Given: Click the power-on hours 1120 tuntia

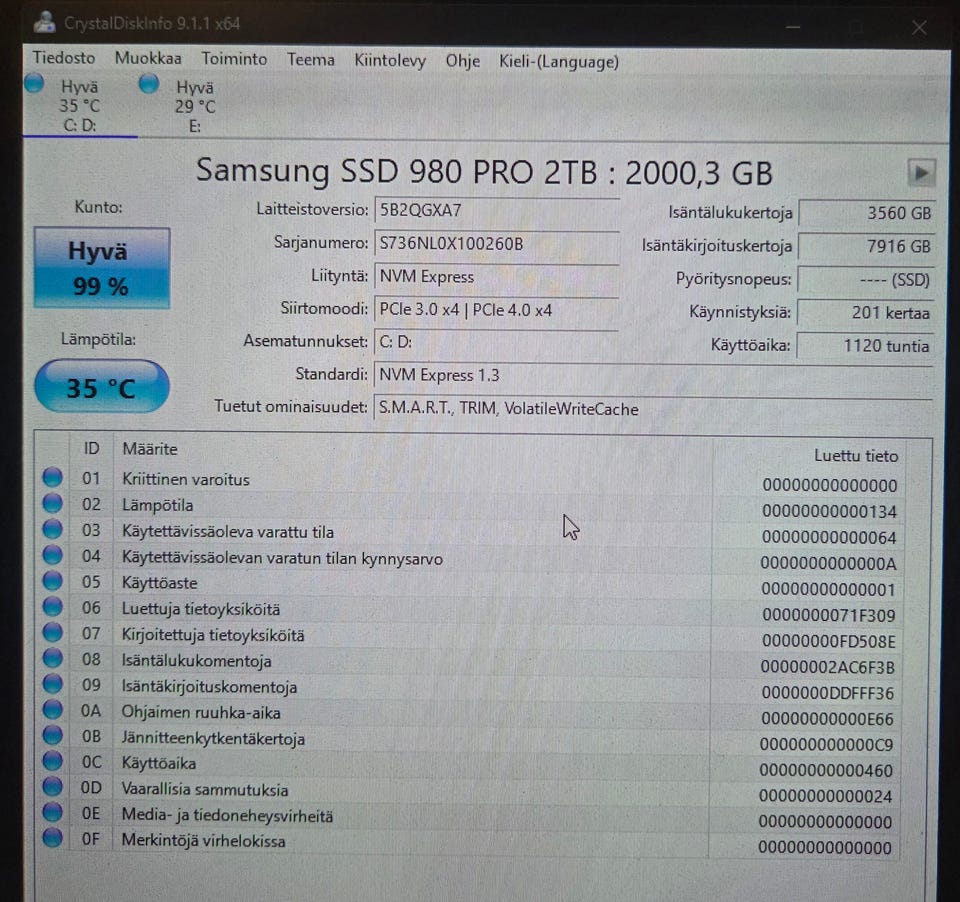Looking at the screenshot, I should pyautogui.click(x=865, y=346).
